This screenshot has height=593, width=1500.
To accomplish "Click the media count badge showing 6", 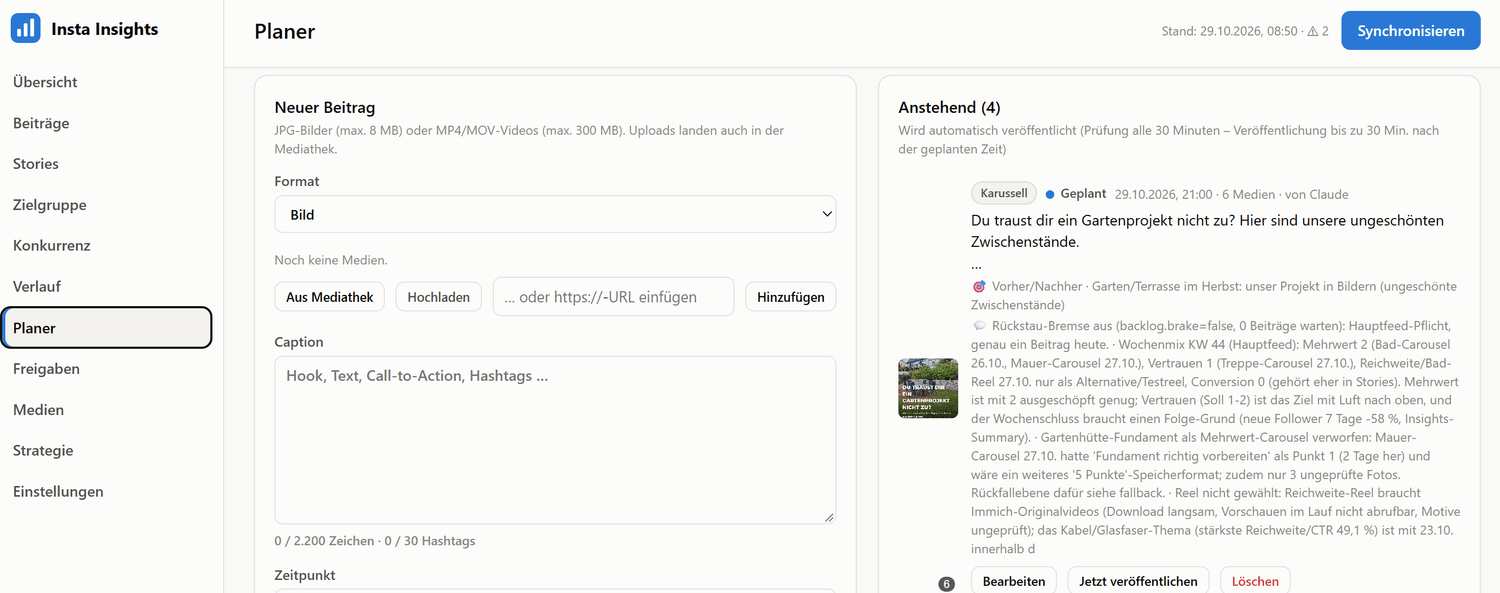I will [947, 584].
